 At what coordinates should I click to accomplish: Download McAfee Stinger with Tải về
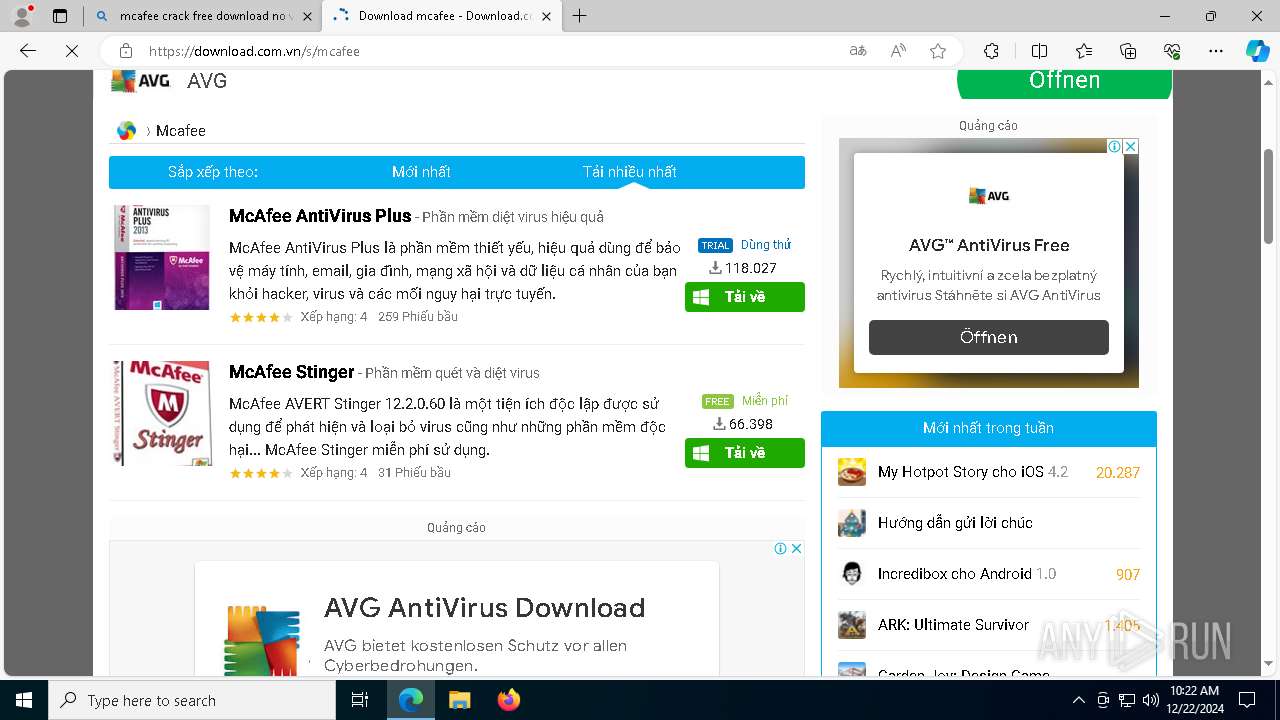point(745,453)
